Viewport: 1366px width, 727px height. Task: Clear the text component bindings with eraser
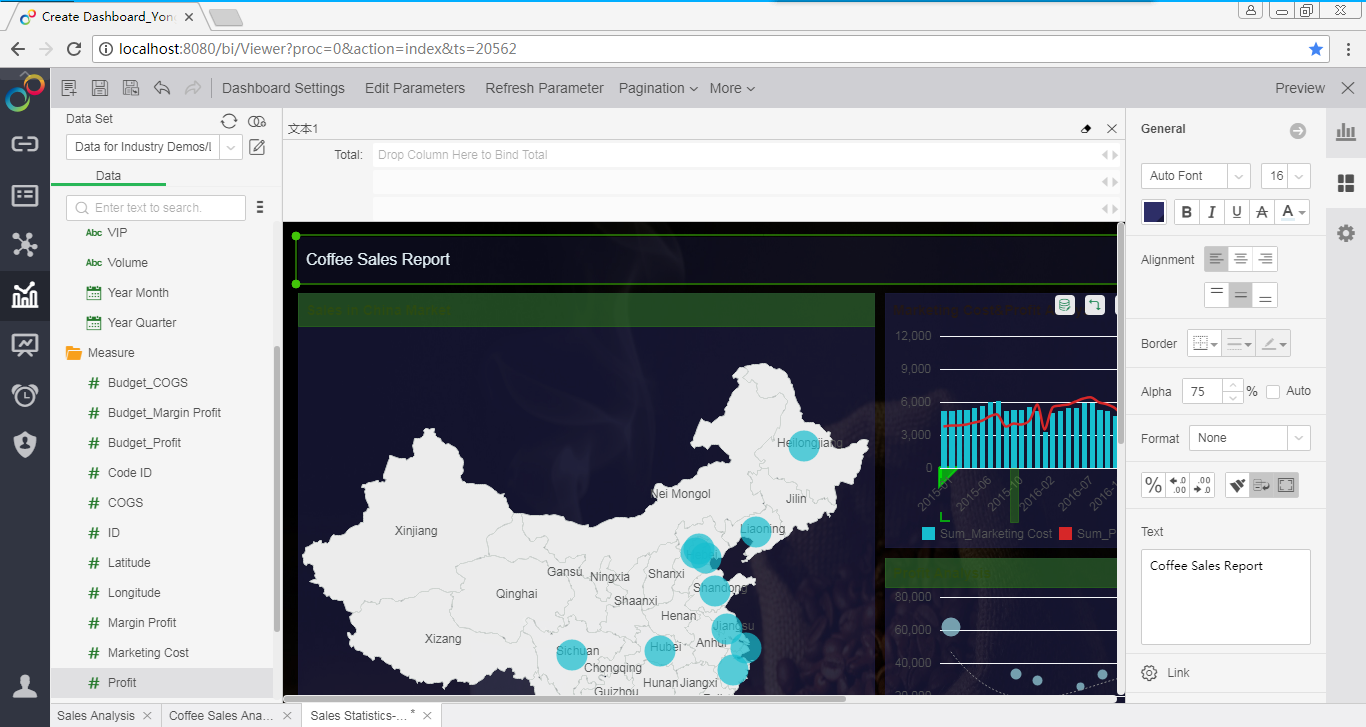[1087, 129]
